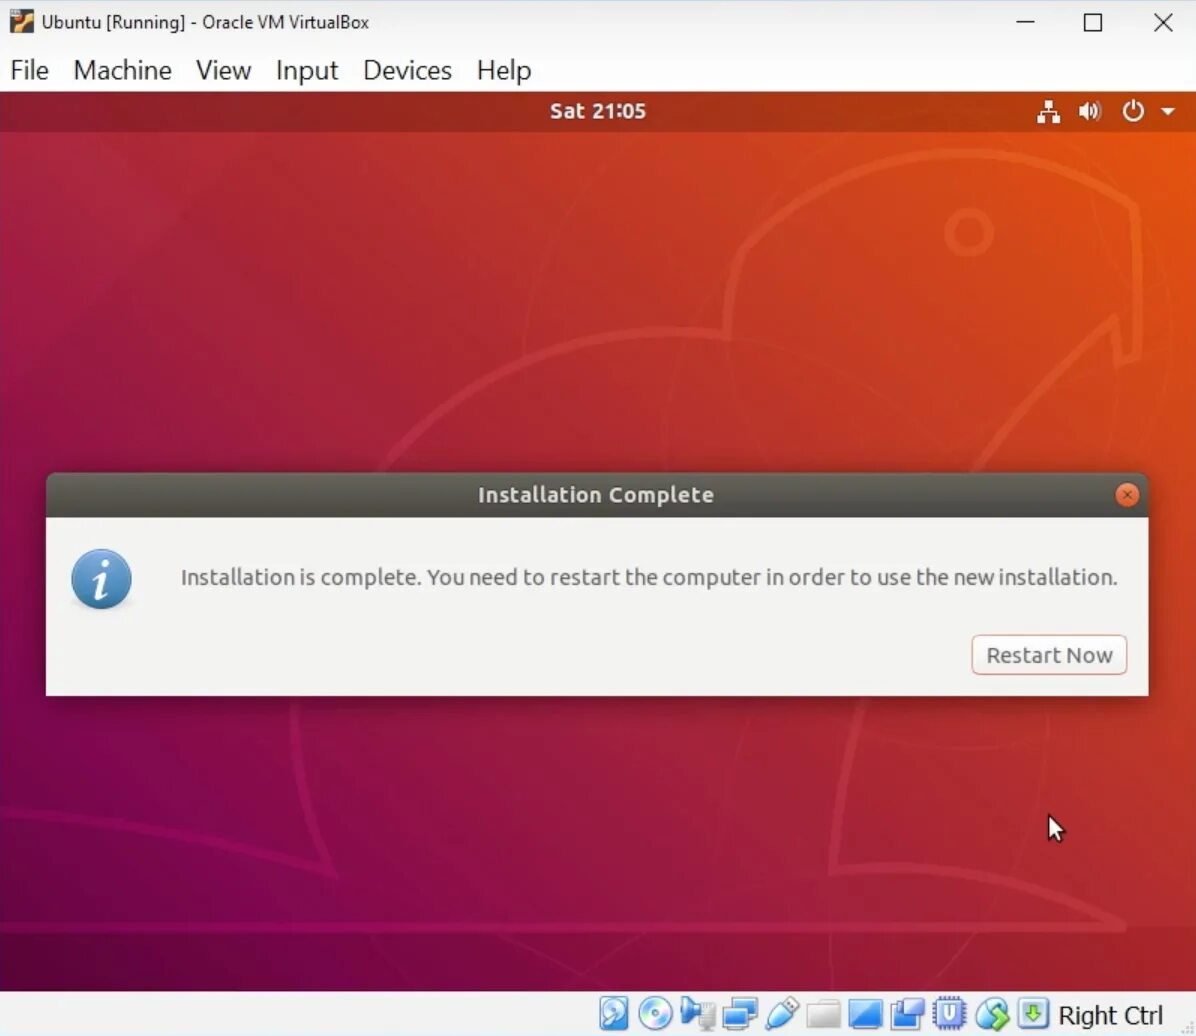Close the Installation Complete dialog
1196x1036 pixels.
[x=1127, y=495]
